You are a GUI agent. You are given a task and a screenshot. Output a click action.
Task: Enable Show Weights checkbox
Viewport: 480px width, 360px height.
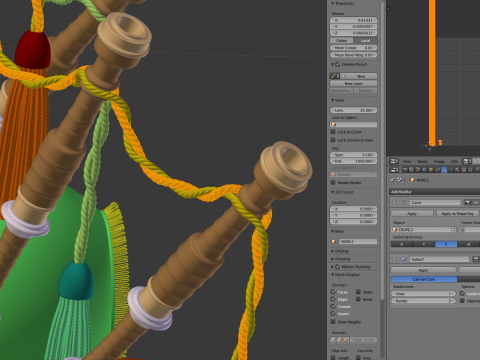point(333,322)
